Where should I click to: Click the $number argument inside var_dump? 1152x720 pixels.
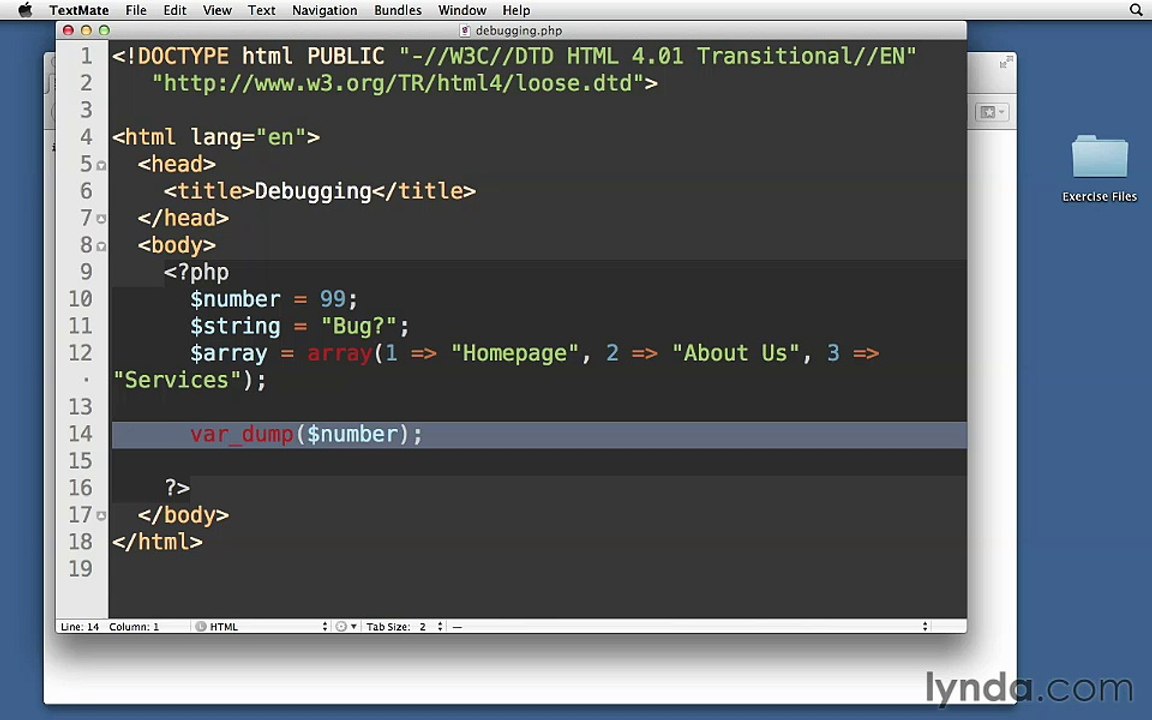click(353, 434)
